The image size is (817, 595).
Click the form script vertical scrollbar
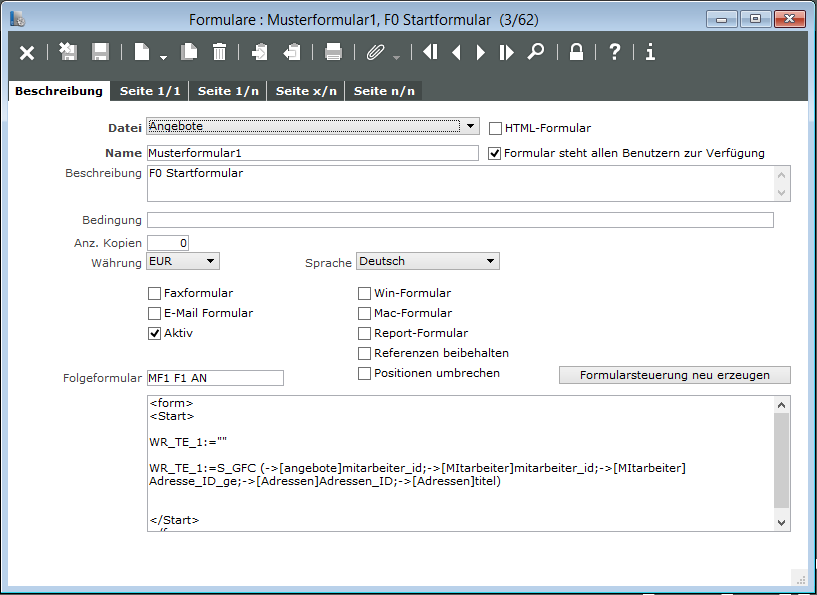click(781, 460)
